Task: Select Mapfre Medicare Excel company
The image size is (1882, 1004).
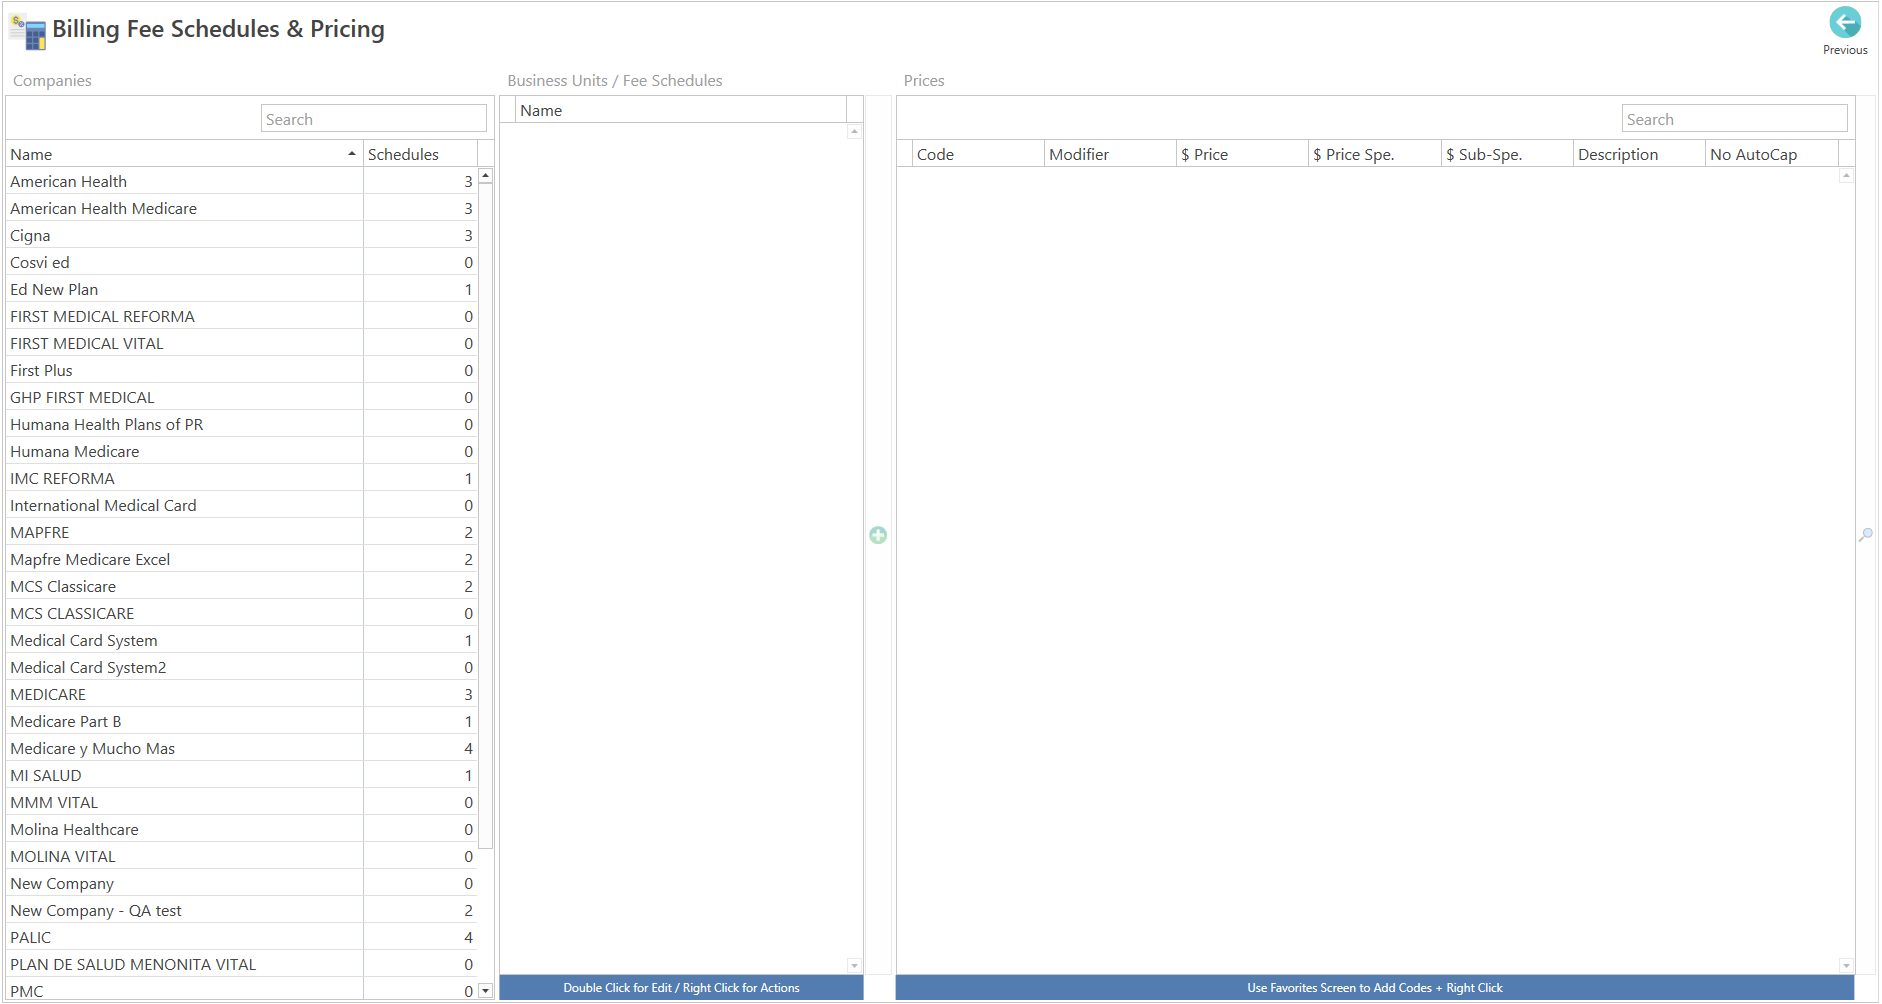Action: [x=242, y=559]
